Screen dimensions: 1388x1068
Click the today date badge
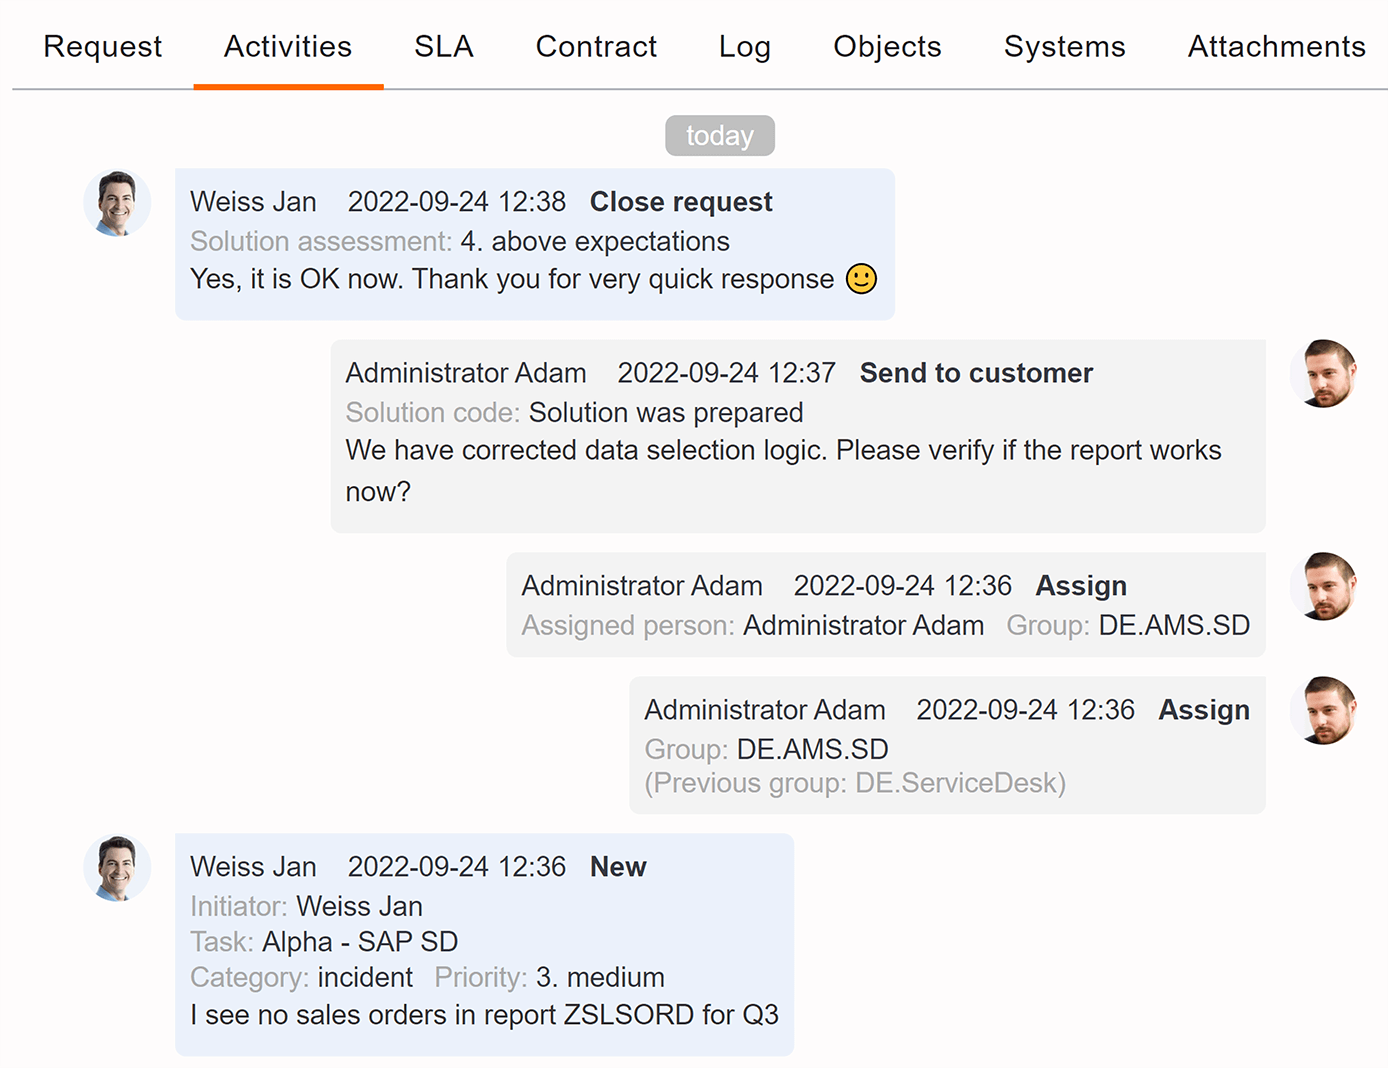coord(720,136)
